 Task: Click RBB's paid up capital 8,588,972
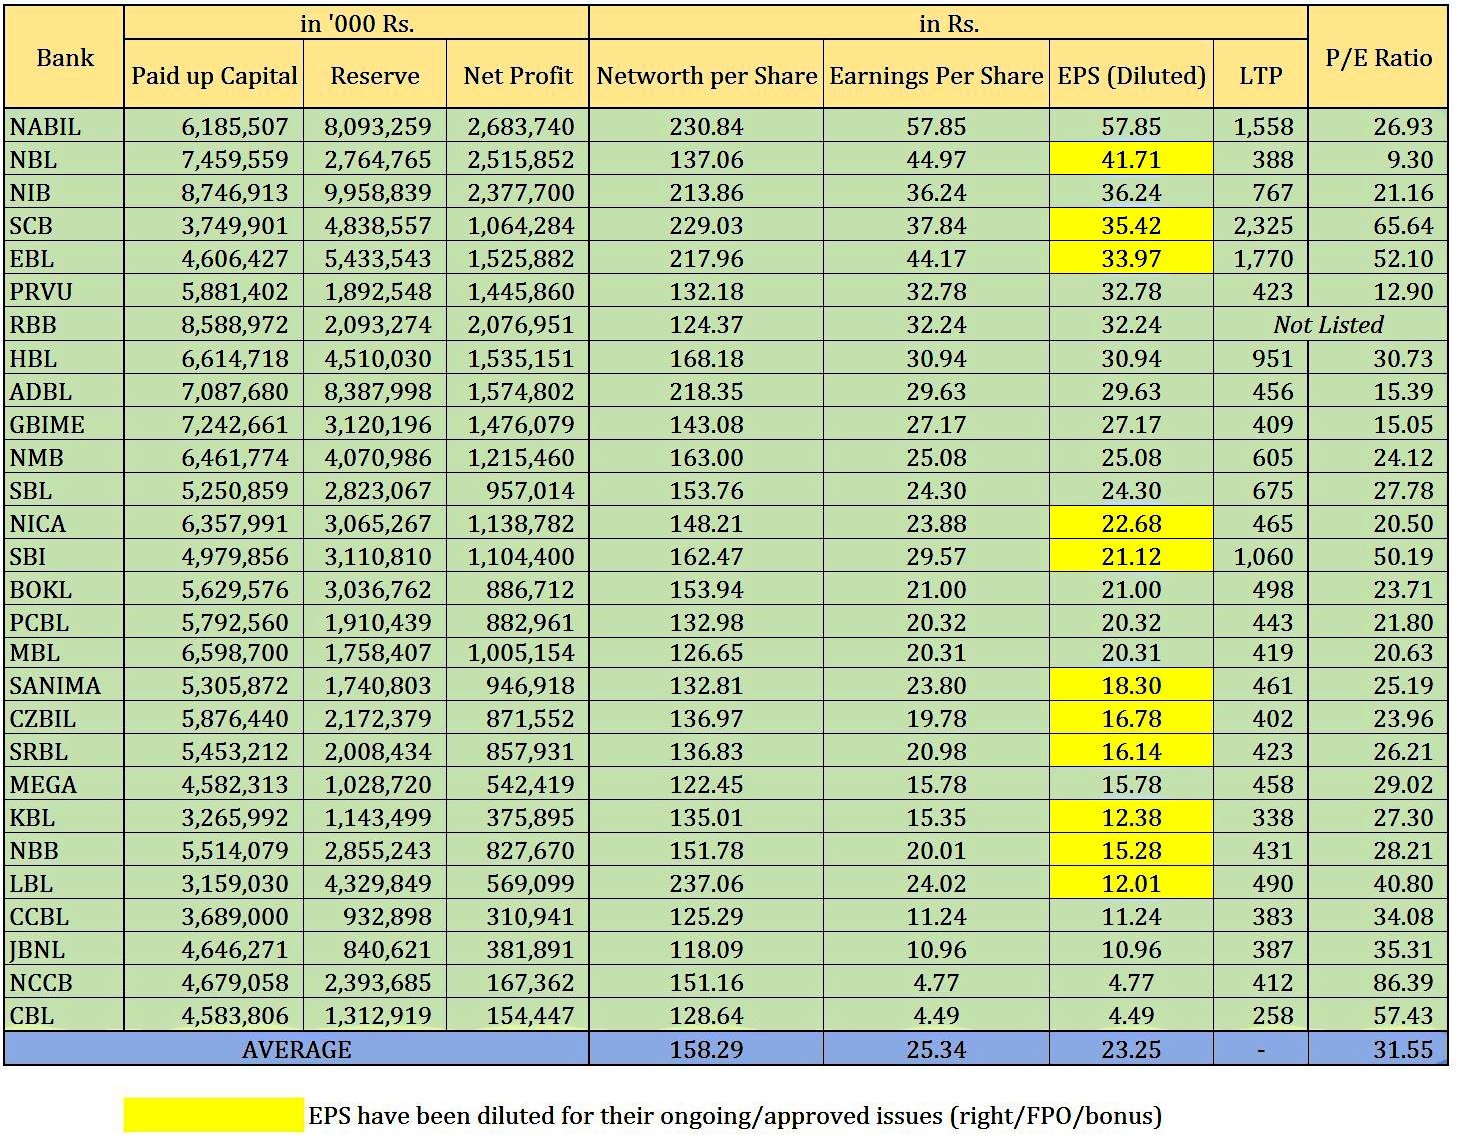pyautogui.click(x=214, y=324)
